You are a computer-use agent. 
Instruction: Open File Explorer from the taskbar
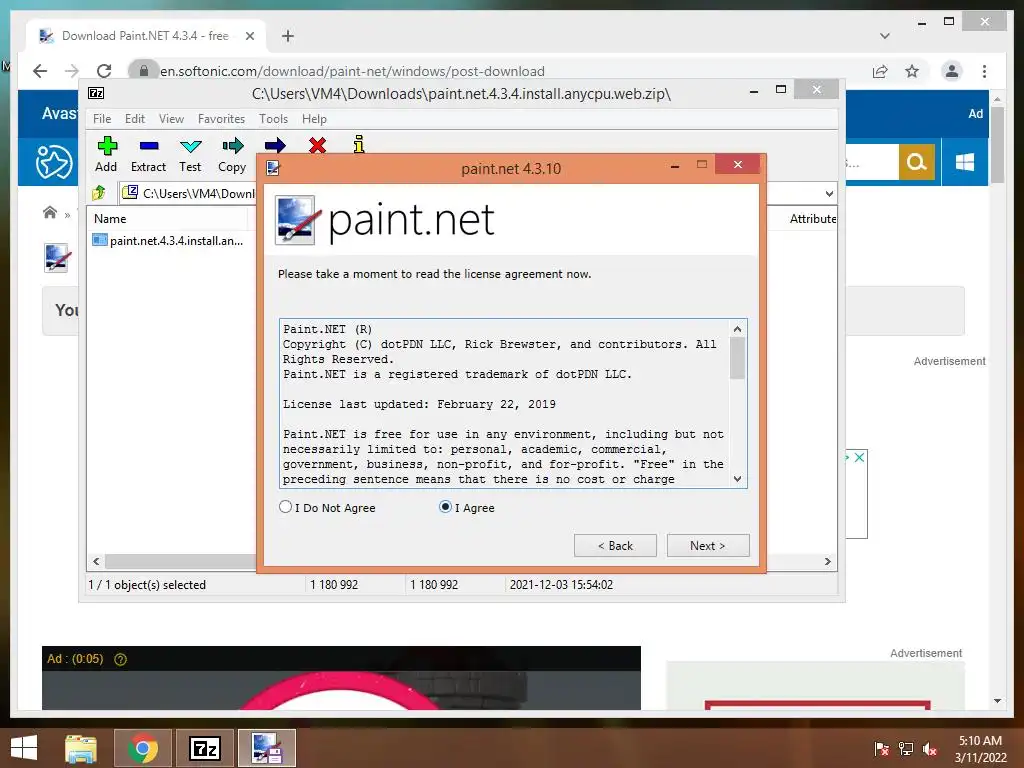81,748
